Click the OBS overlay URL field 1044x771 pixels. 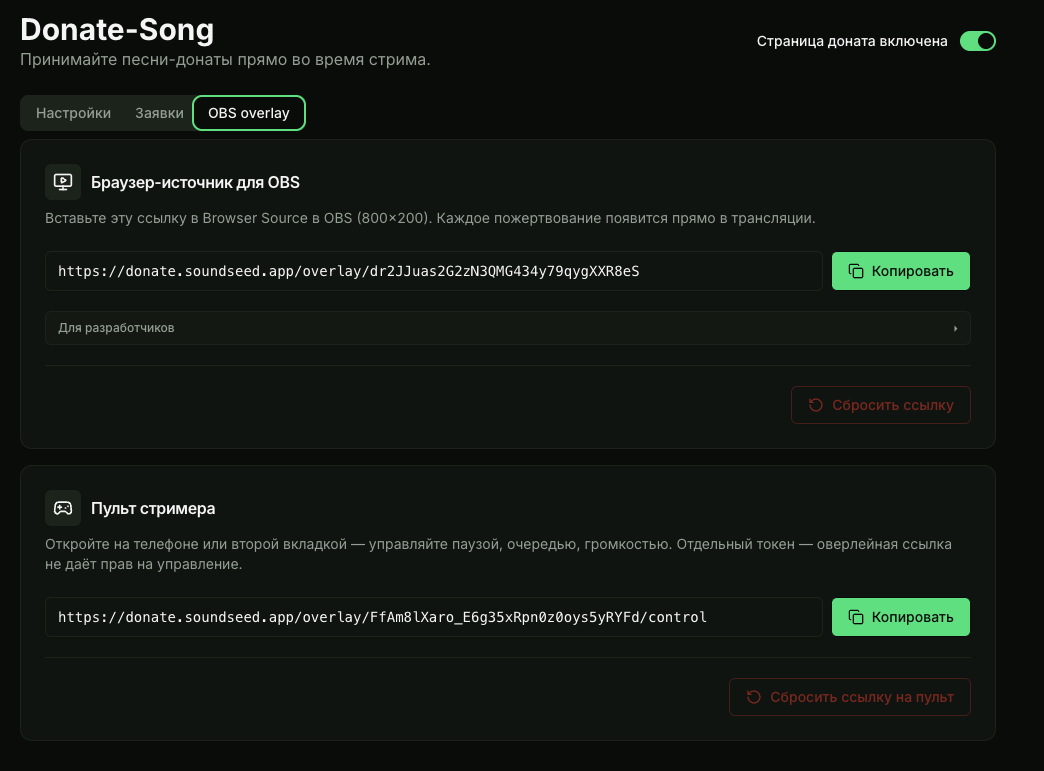click(x=433, y=271)
